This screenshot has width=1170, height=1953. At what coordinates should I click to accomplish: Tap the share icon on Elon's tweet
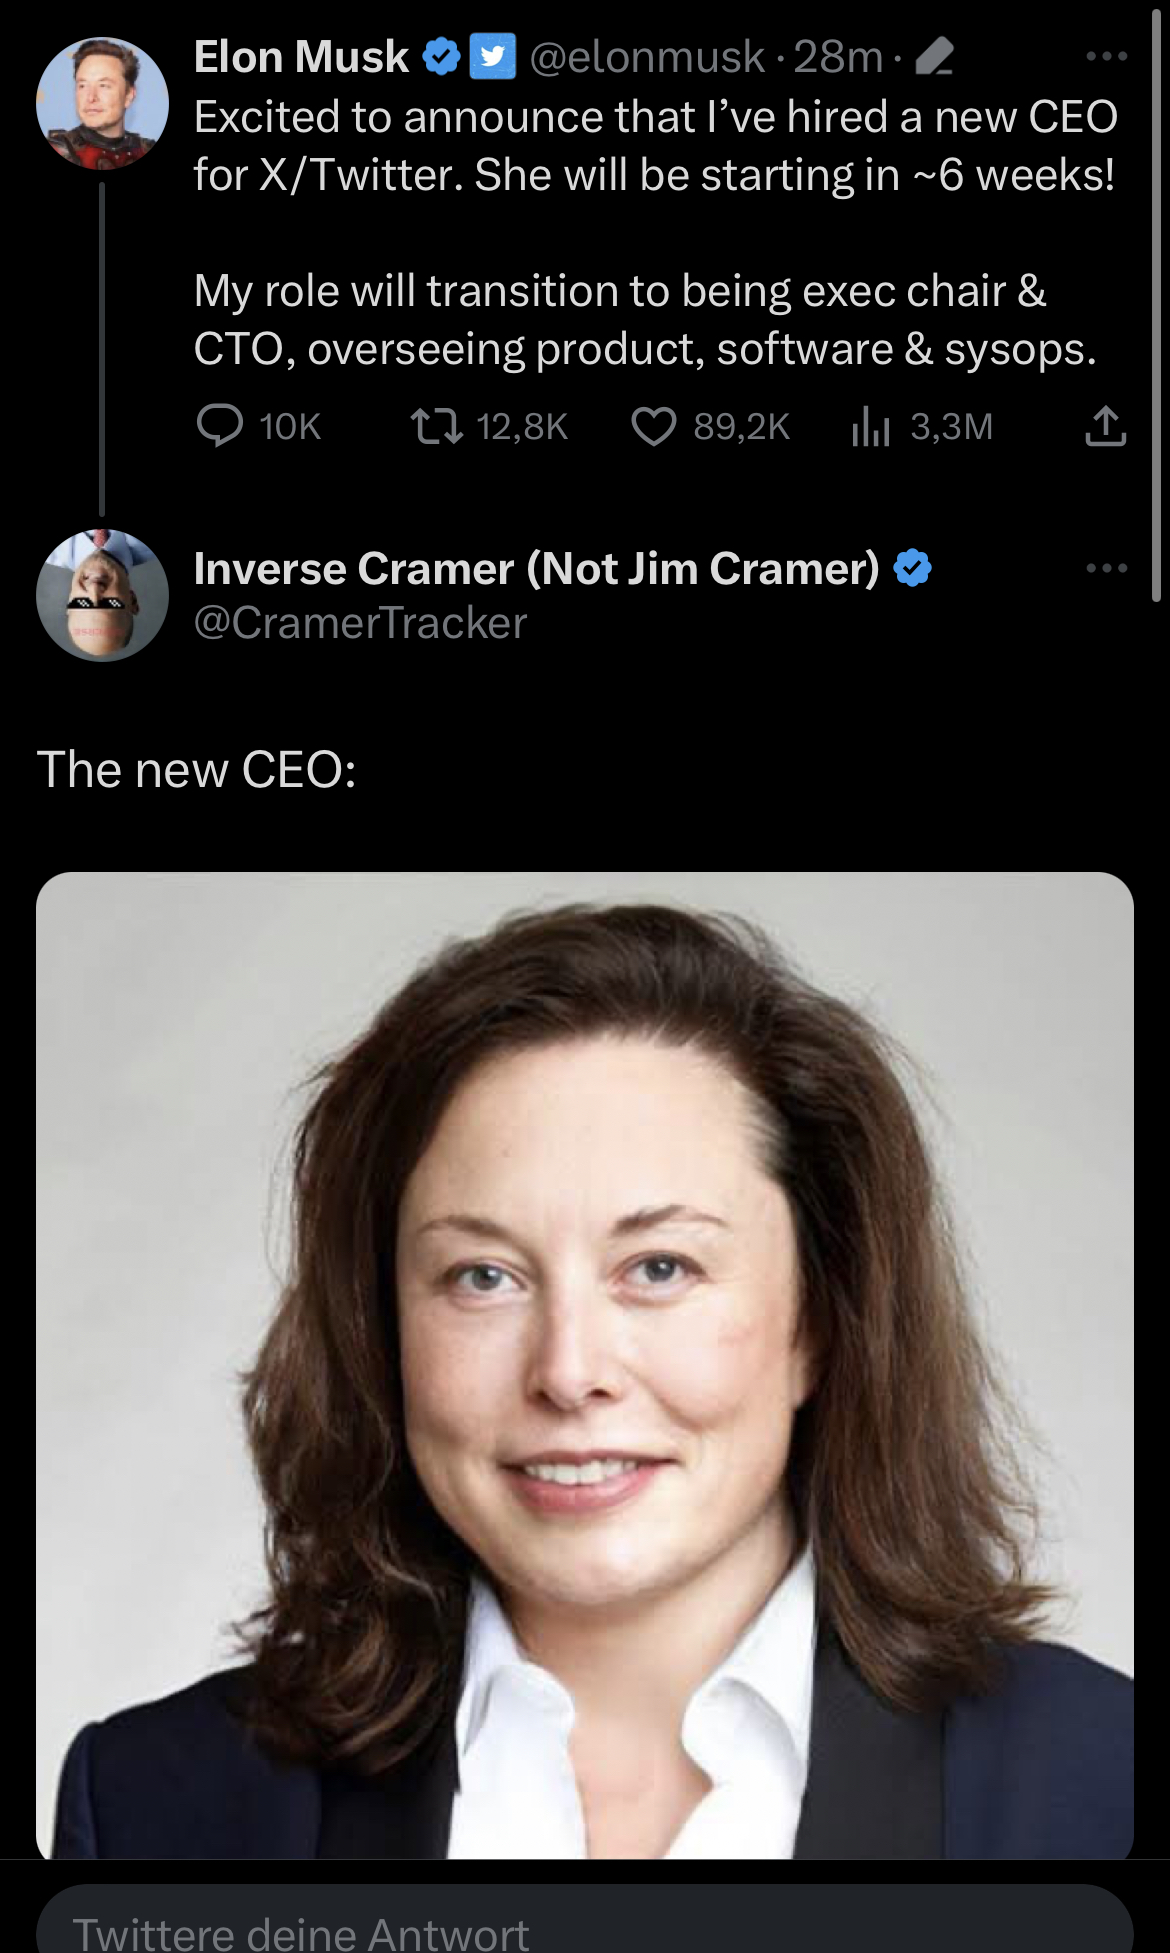point(1105,426)
